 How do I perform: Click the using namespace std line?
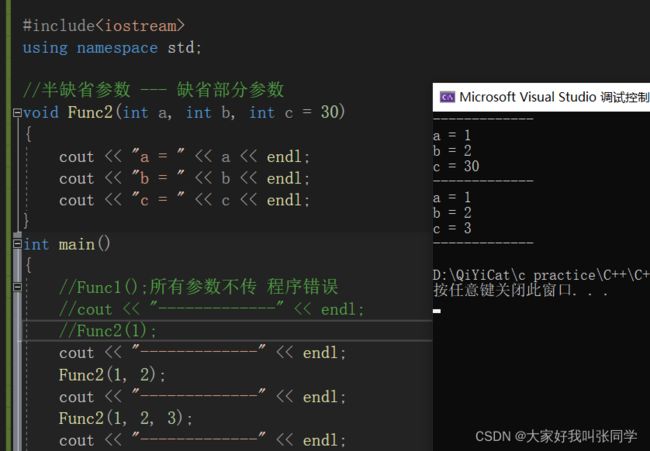[112, 48]
